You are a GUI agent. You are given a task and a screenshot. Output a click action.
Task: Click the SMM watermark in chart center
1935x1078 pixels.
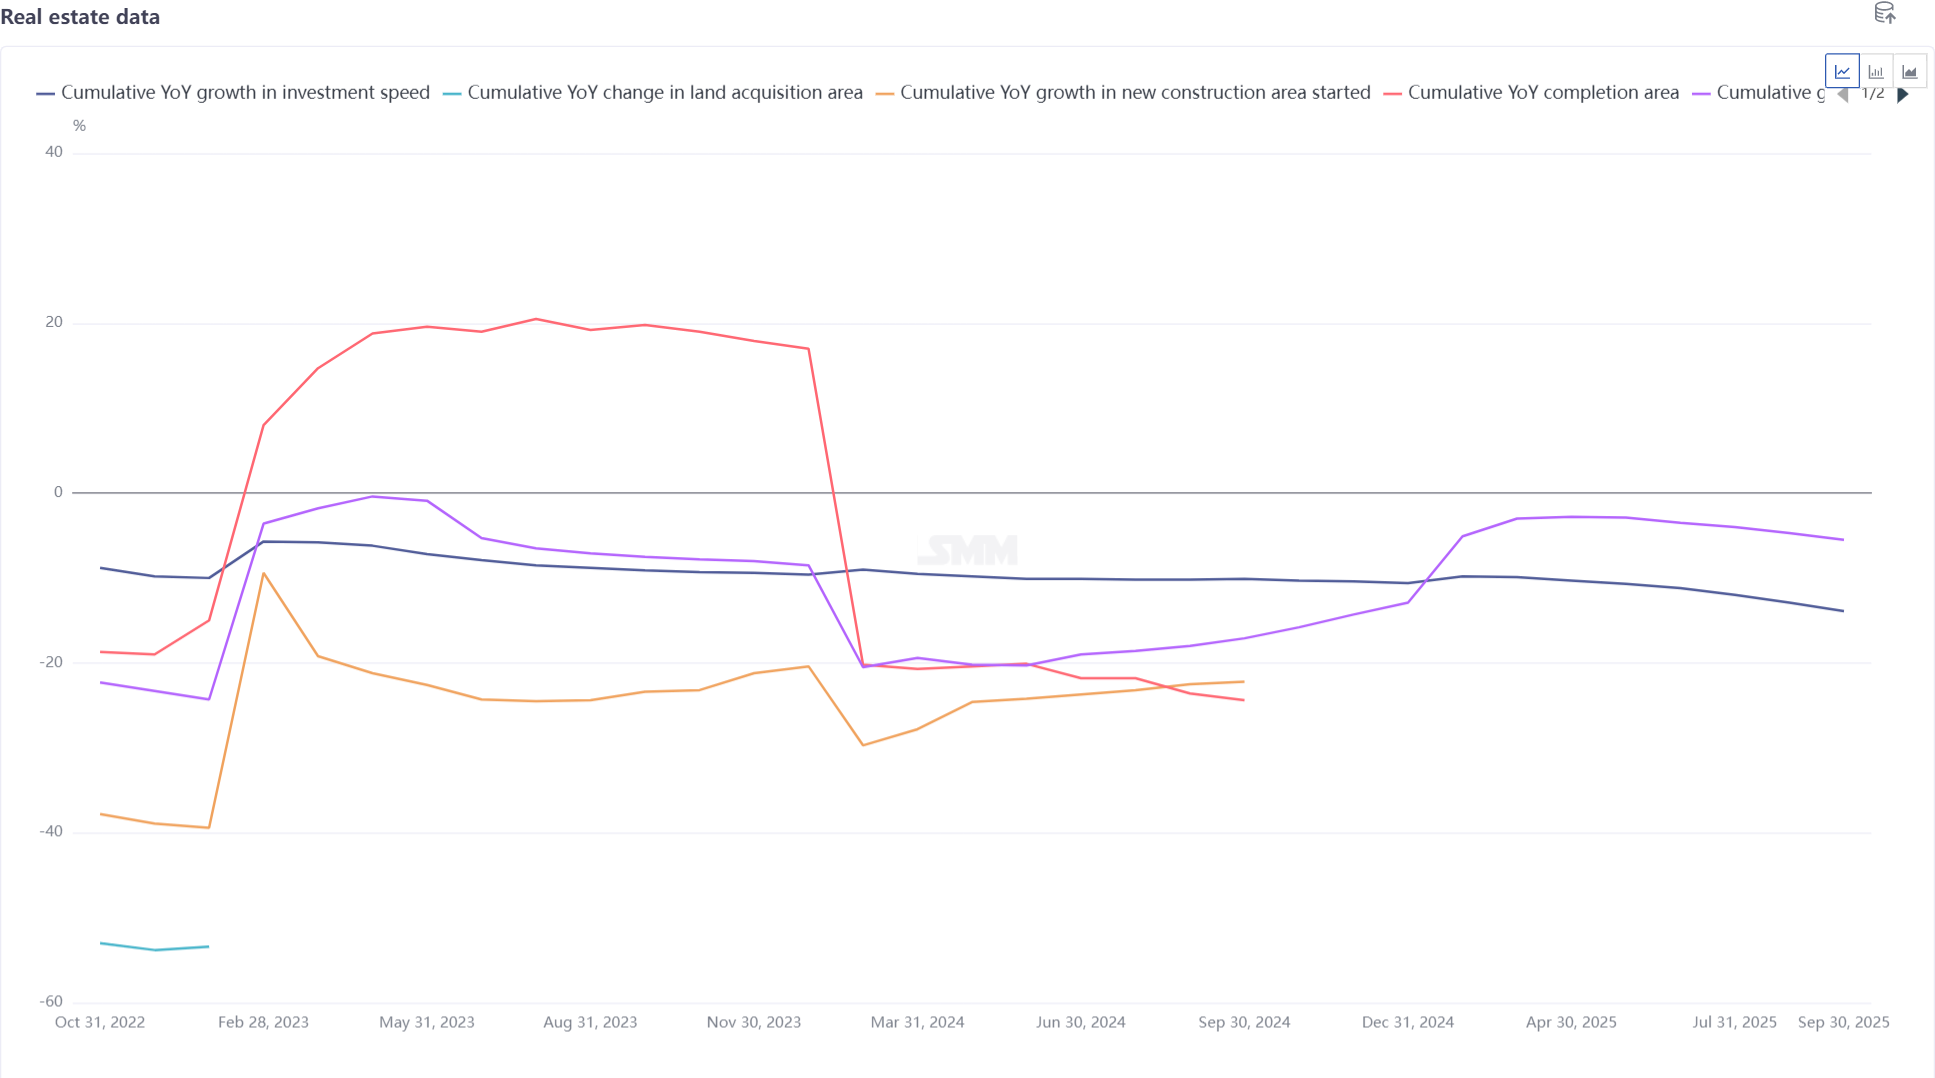coord(968,550)
